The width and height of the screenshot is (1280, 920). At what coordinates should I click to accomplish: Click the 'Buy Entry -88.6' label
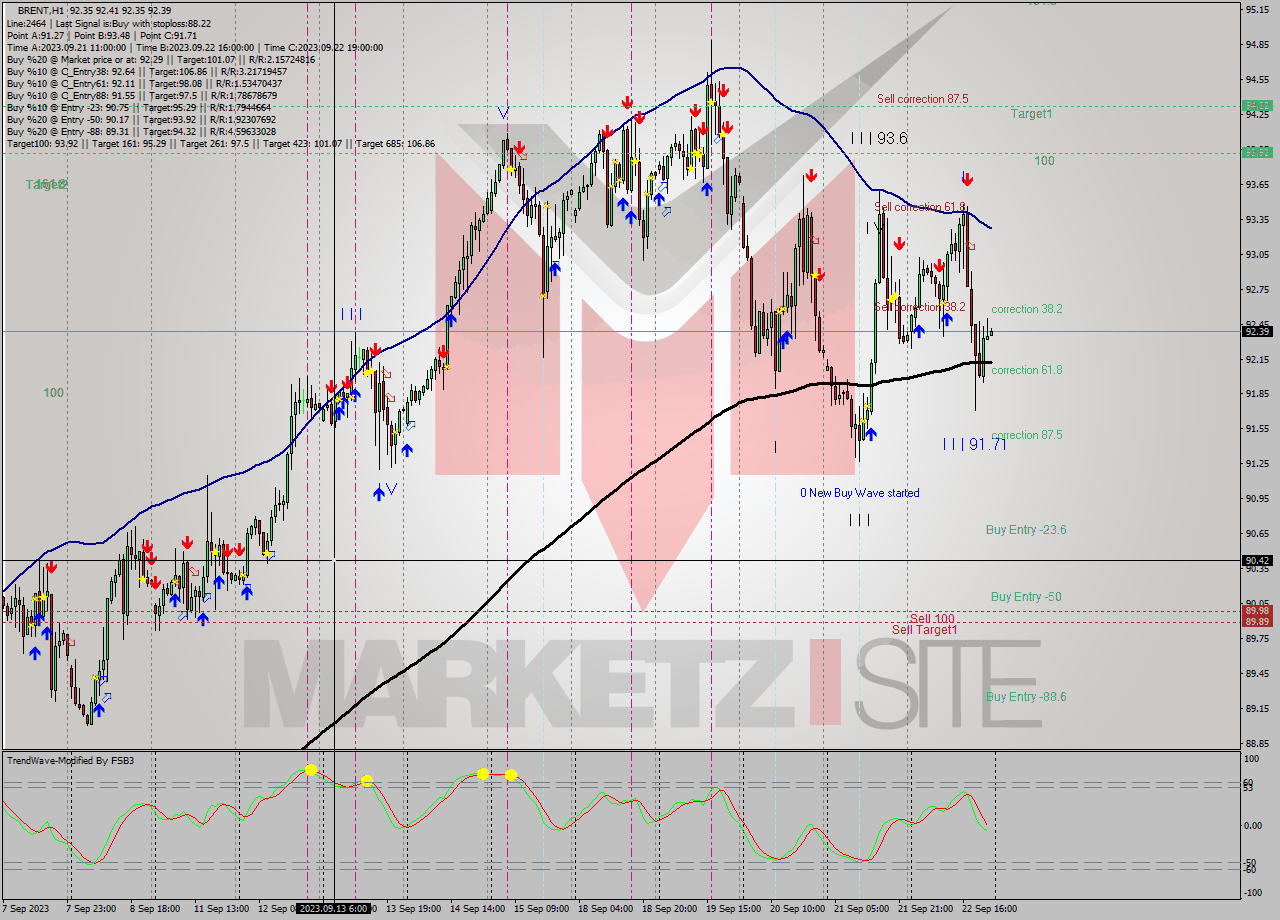pos(1026,697)
